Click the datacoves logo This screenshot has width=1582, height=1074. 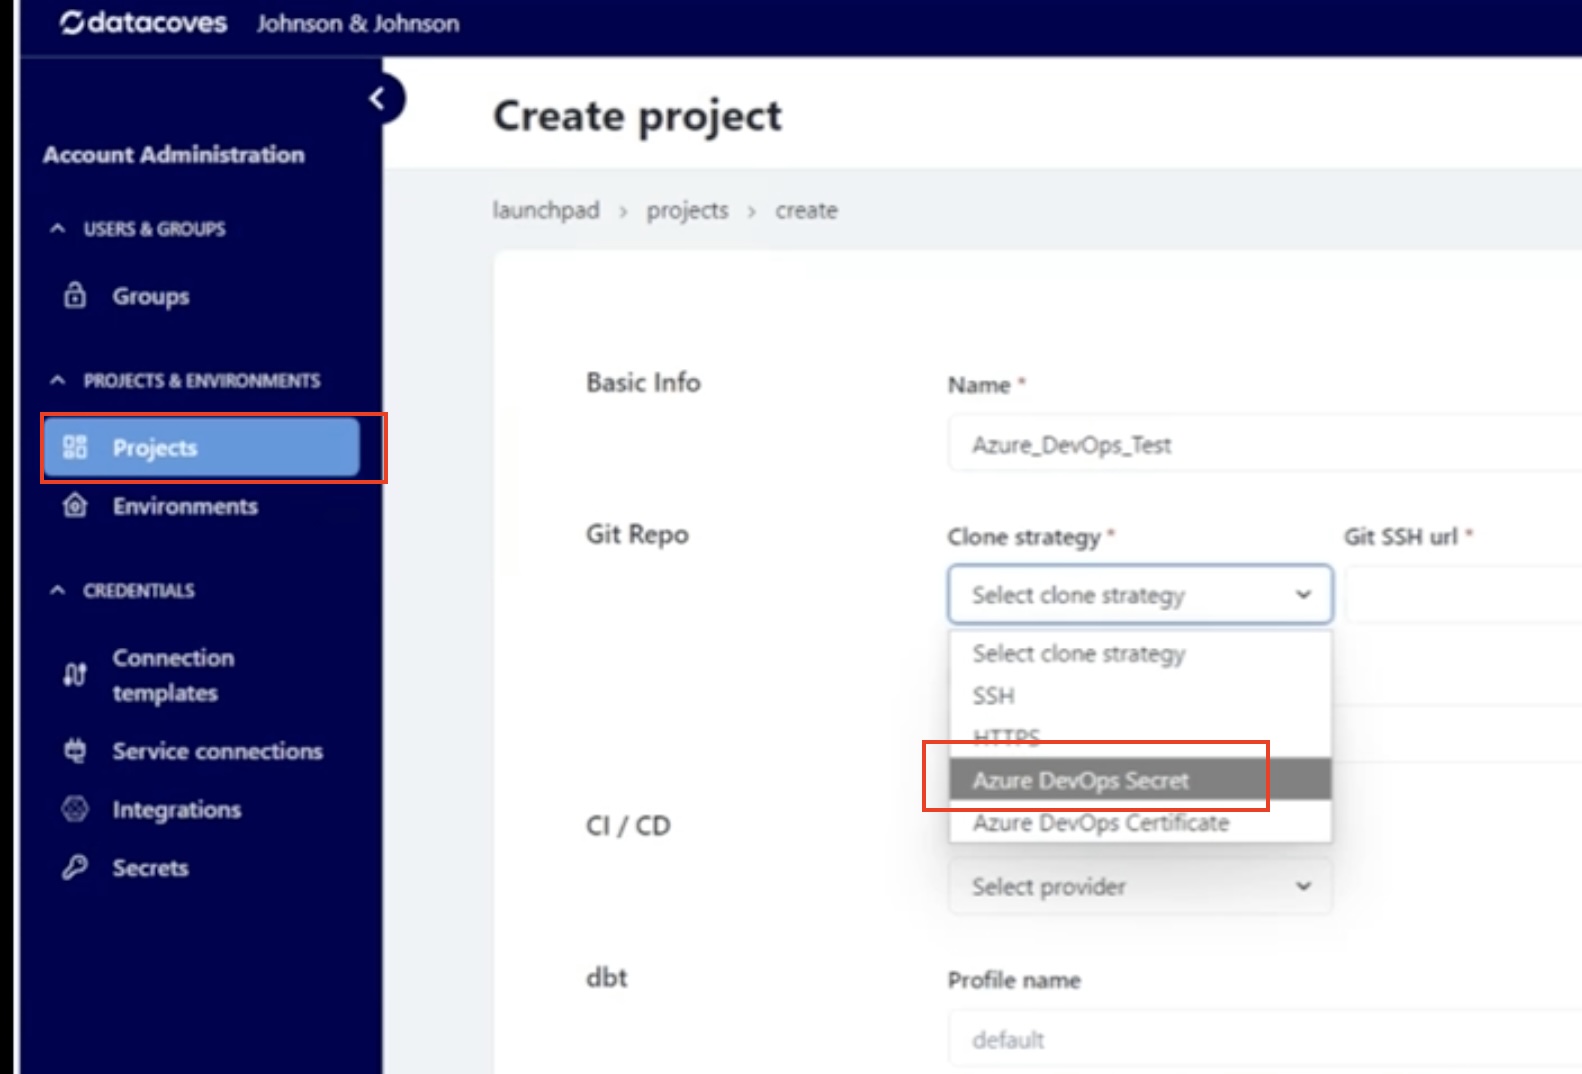[x=143, y=22]
